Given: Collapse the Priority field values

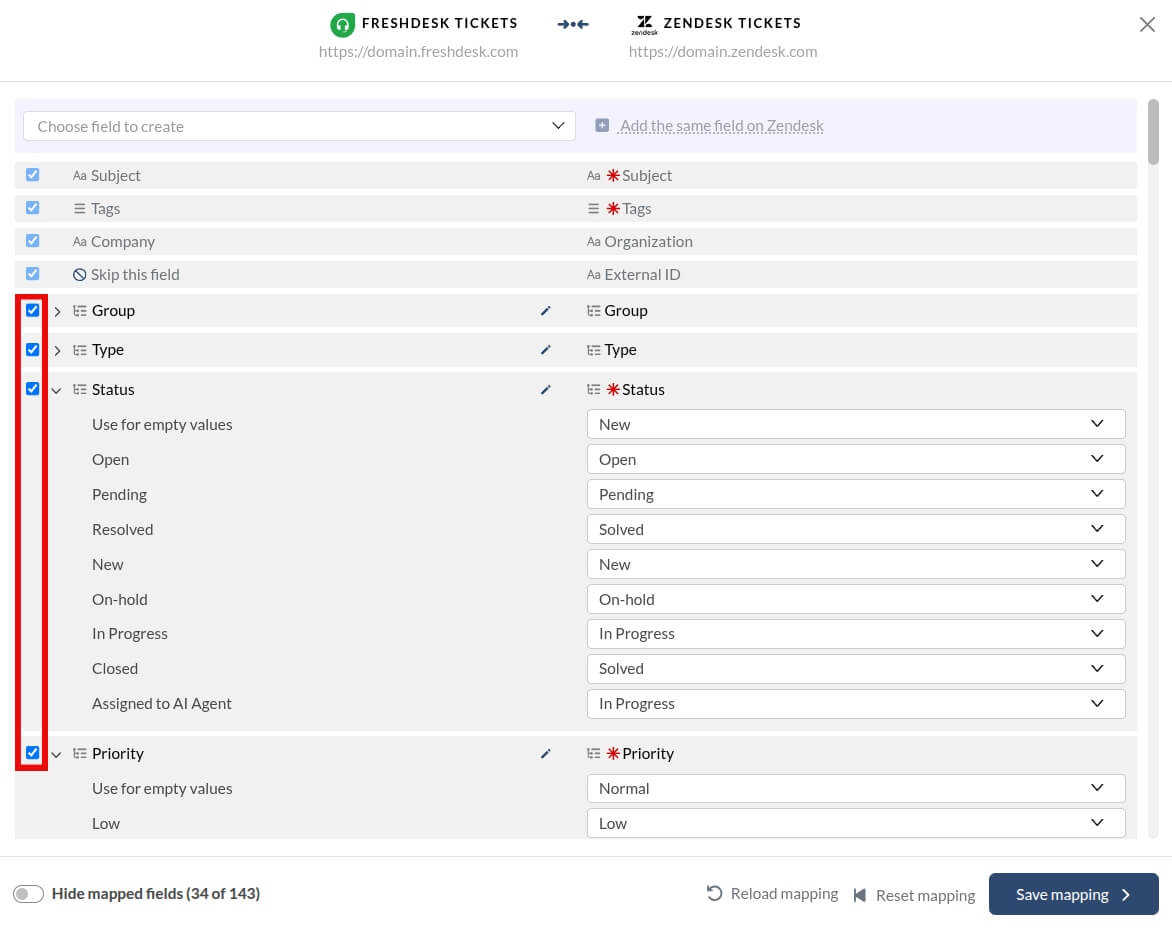Looking at the screenshot, I should point(57,755).
